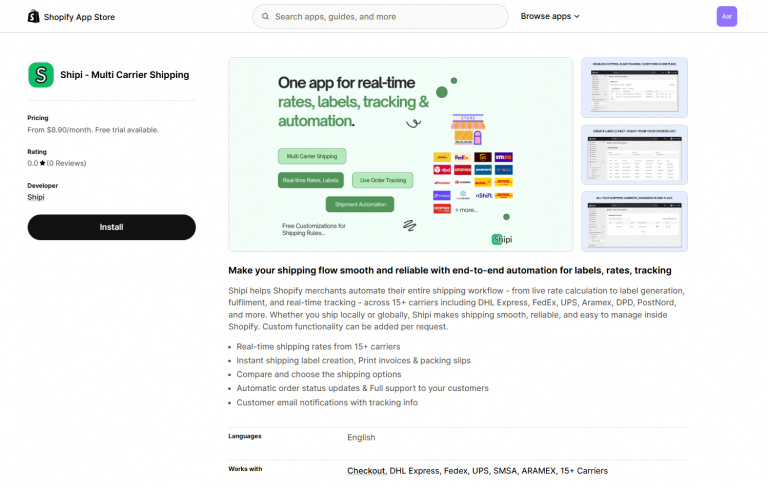Click the green Shipi app icon

[x=41, y=75]
